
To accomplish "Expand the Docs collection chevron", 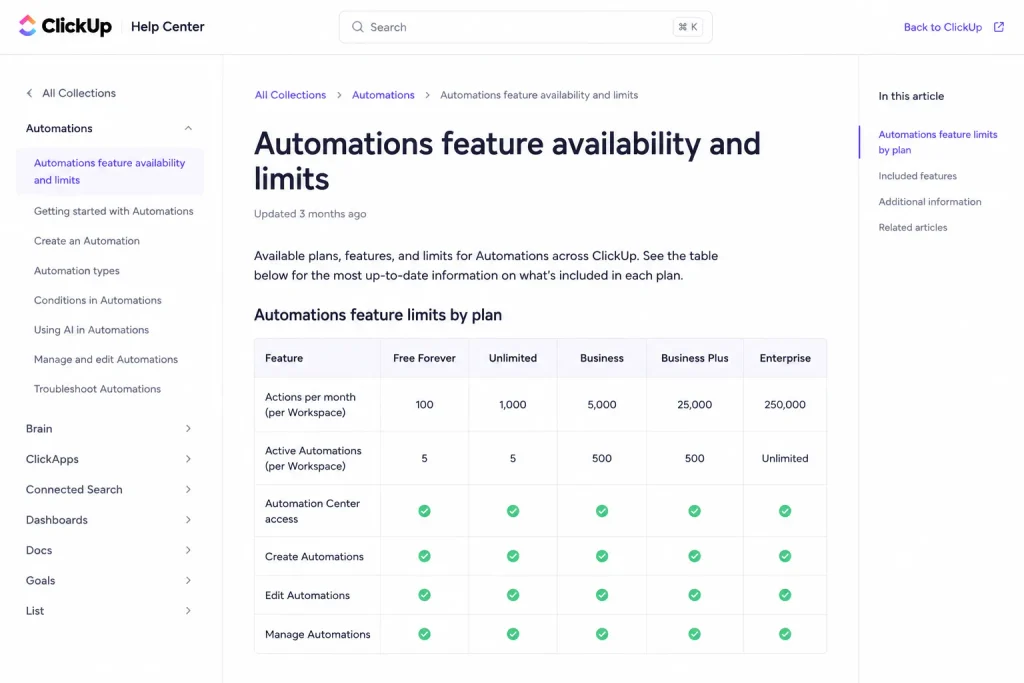I will tap(188, 550).
